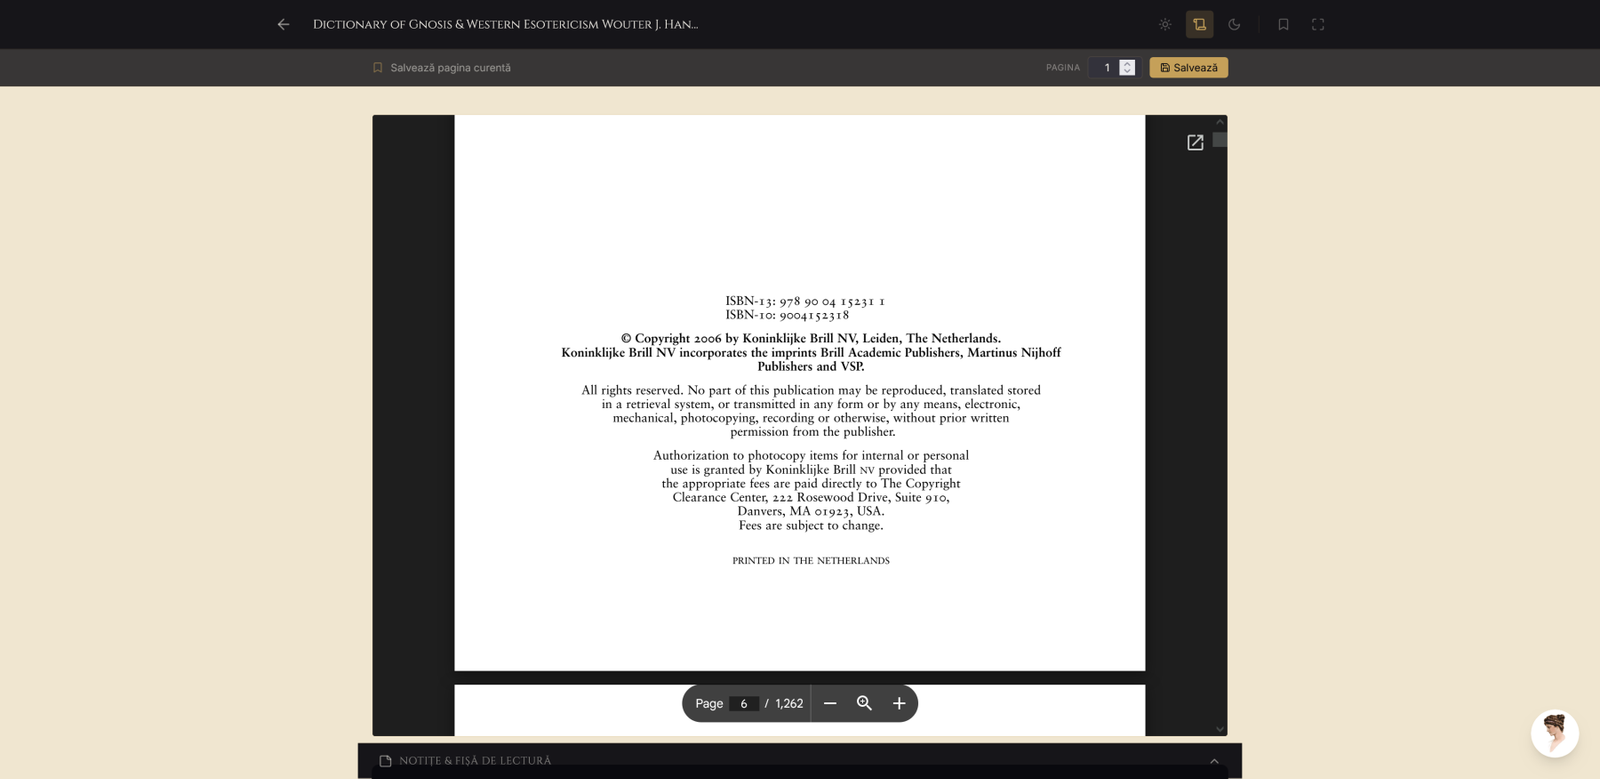This screenshot has width=1600, height=779.
Task: Click the magnifier zoom-to-fit icon
Action: 865,703
